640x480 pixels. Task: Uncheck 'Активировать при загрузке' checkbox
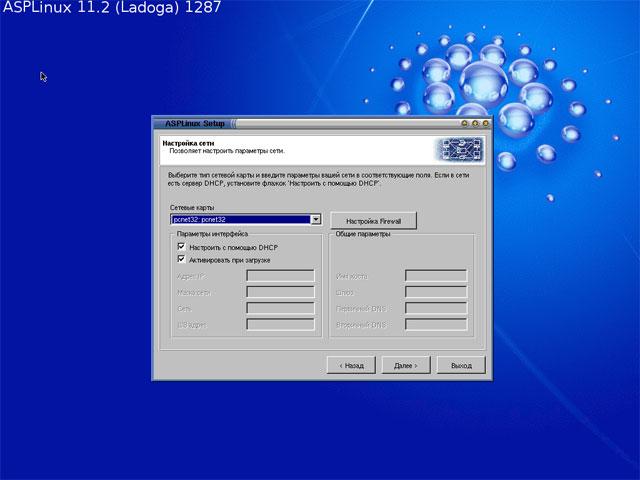181,259
